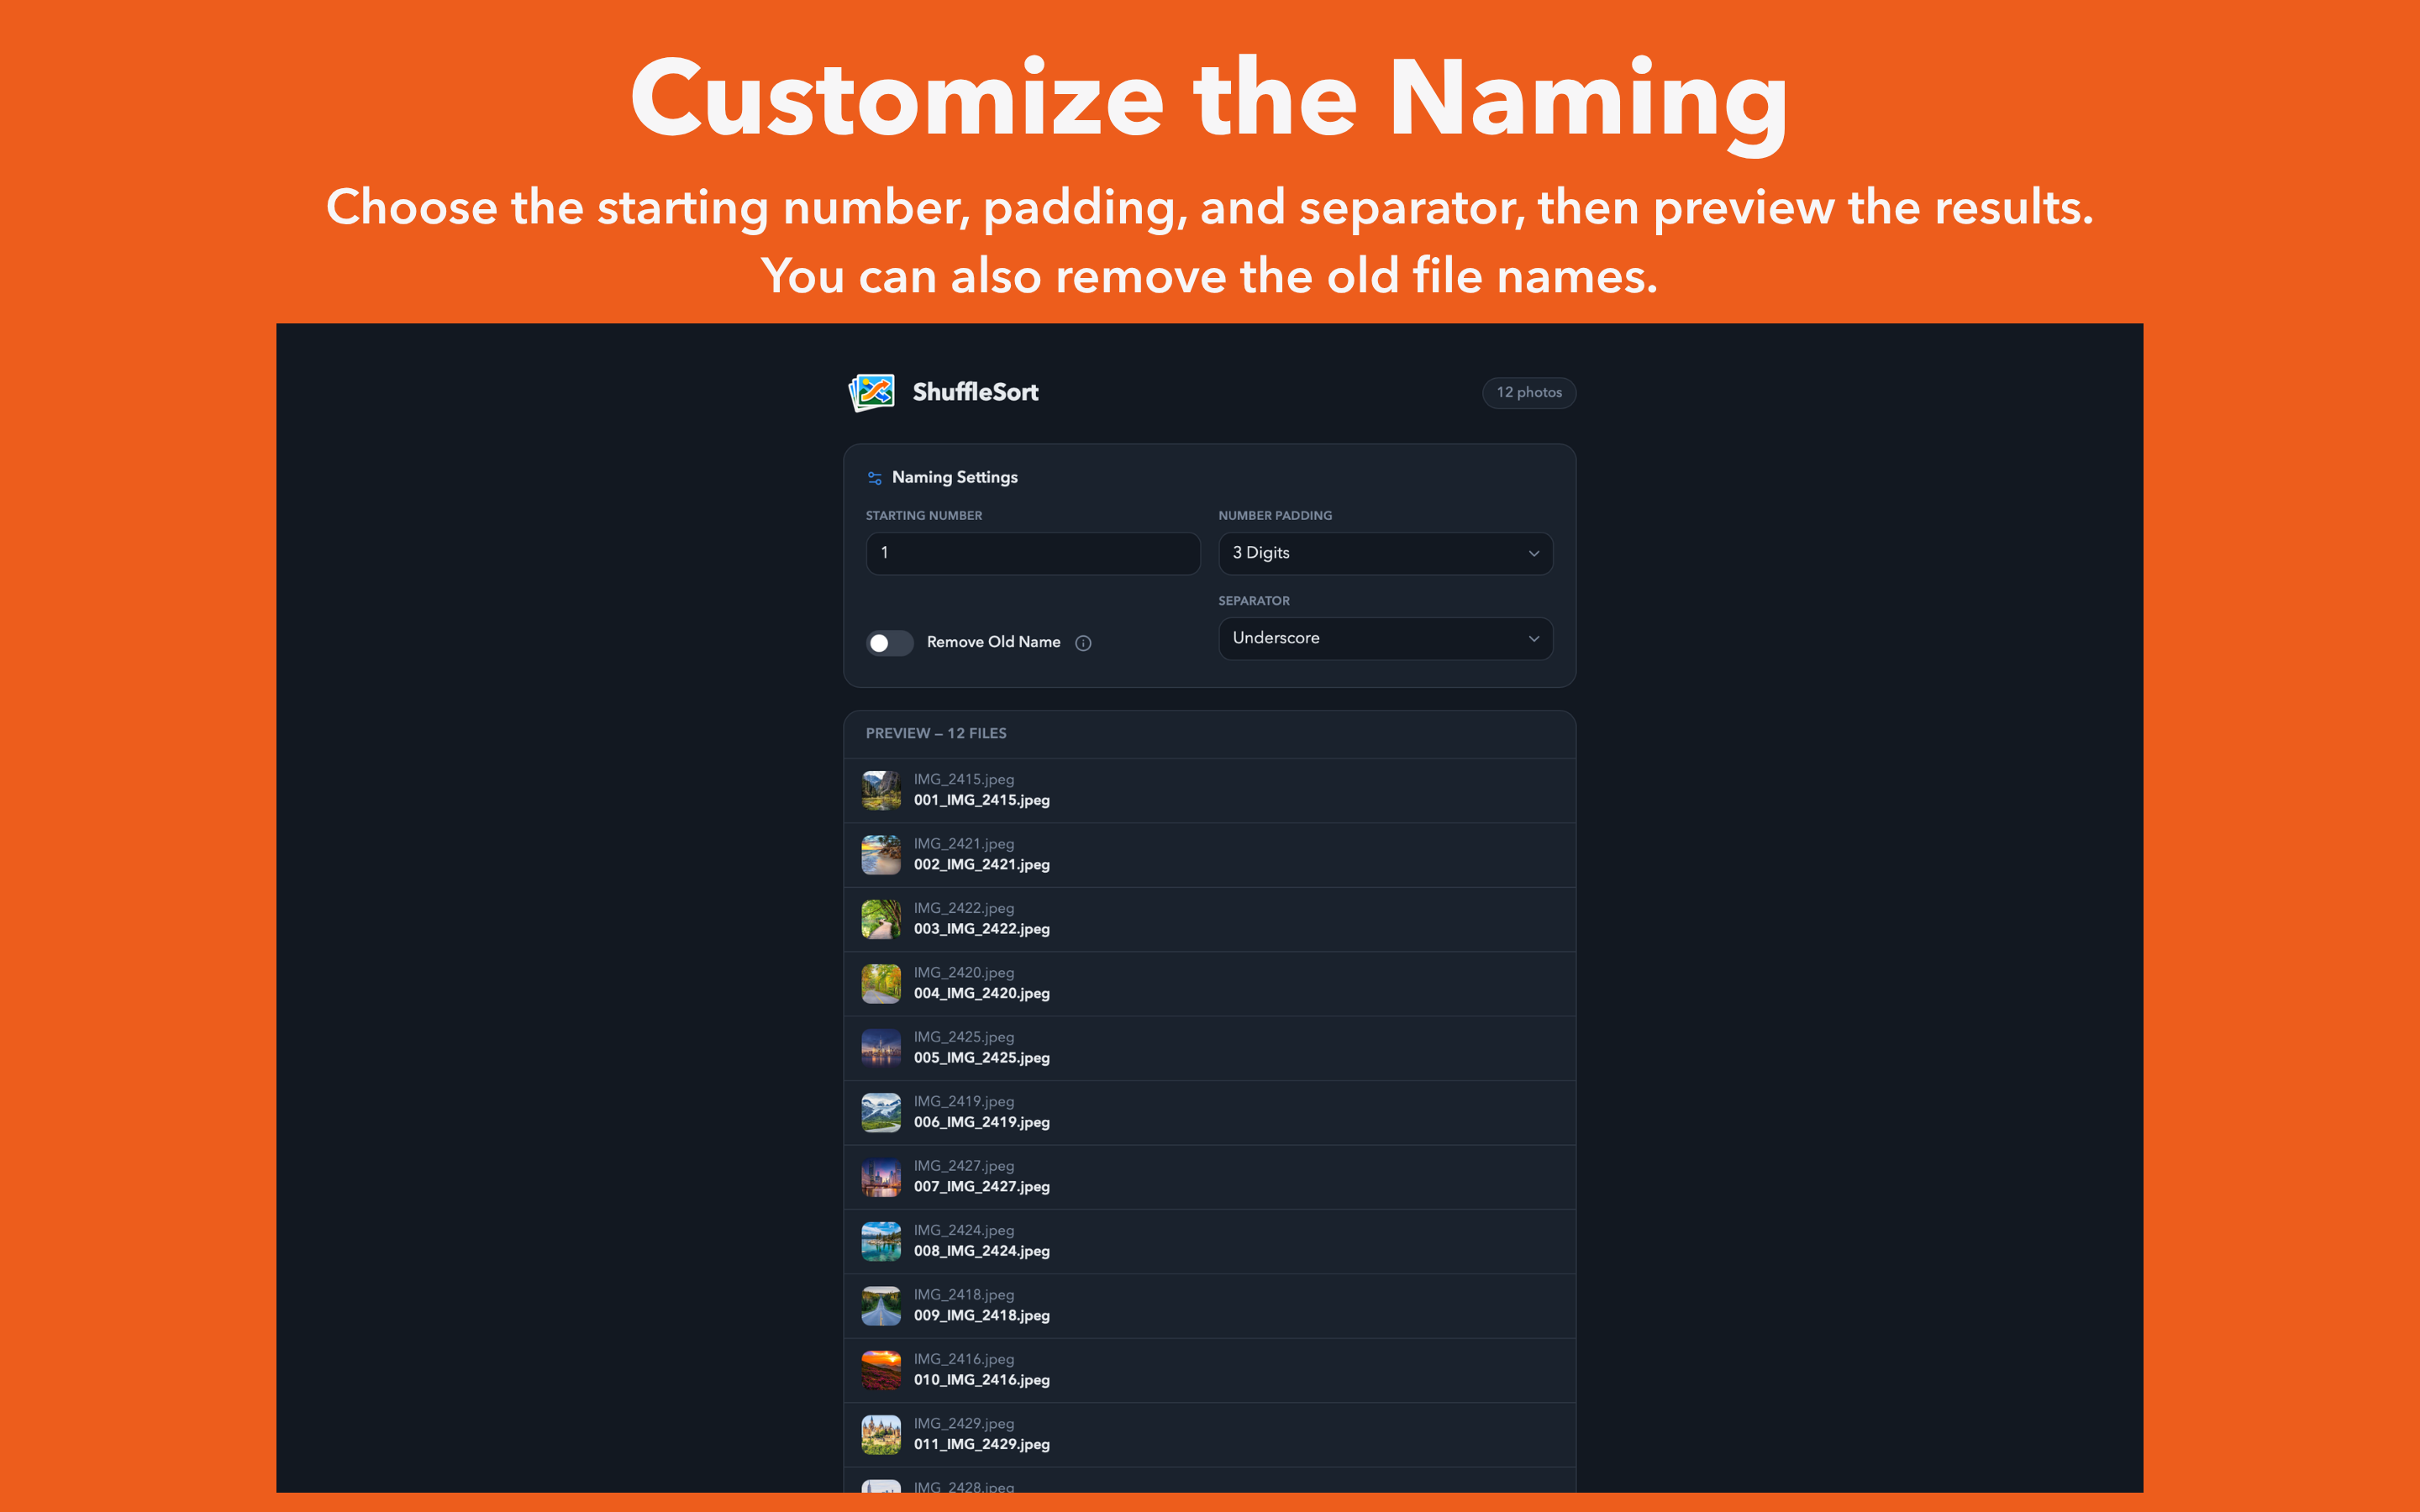This screenshot has width=2420, height=1512.
Task: Open the Remove Old Name info icon
Action: tap(1083, 643)
